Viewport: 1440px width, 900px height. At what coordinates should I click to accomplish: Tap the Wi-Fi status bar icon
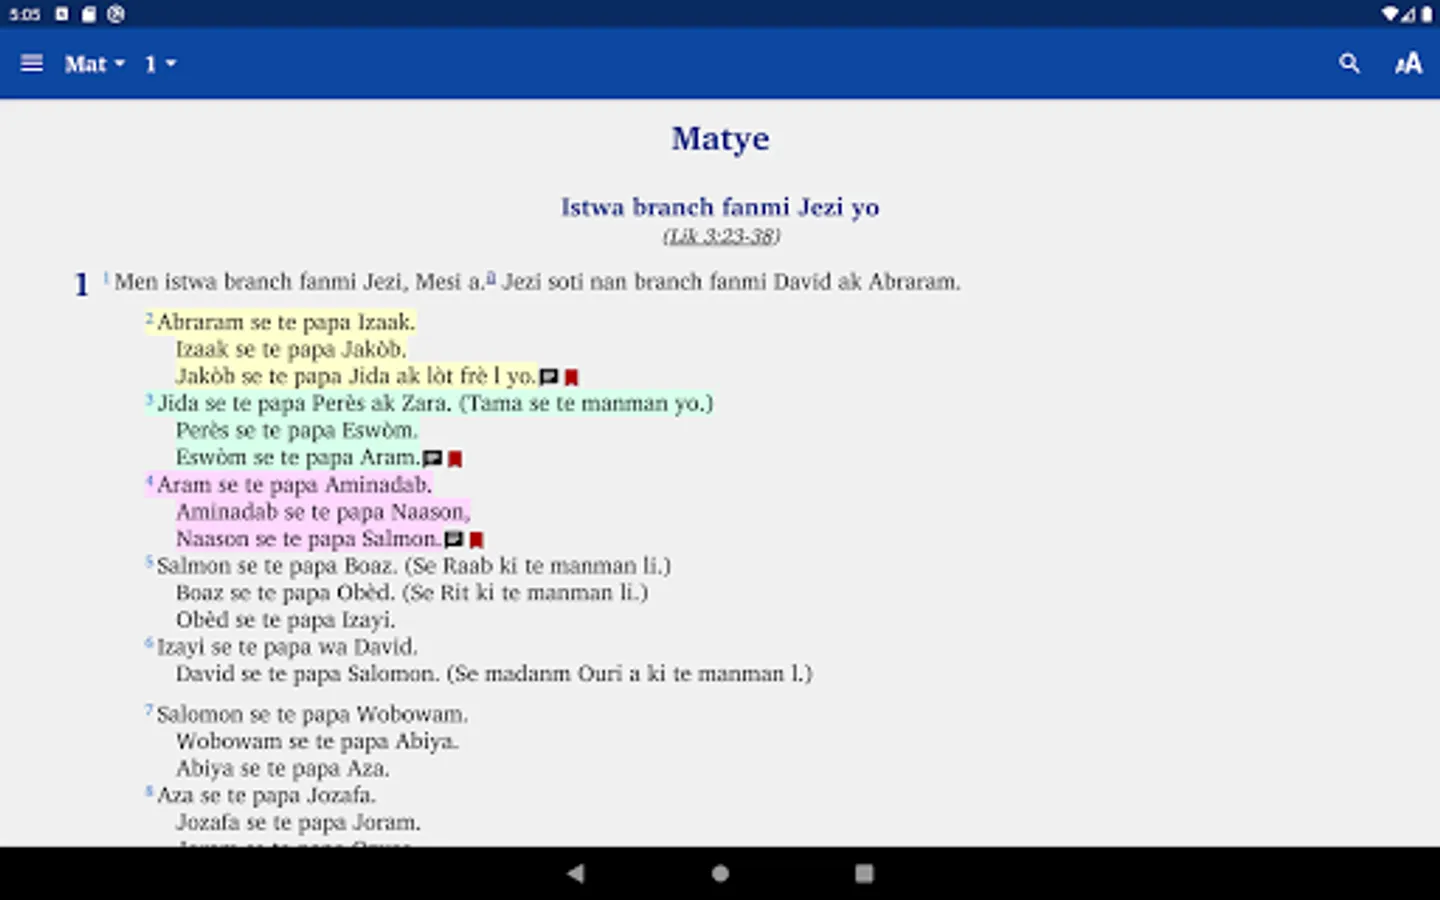click(x=1390, y=14)
